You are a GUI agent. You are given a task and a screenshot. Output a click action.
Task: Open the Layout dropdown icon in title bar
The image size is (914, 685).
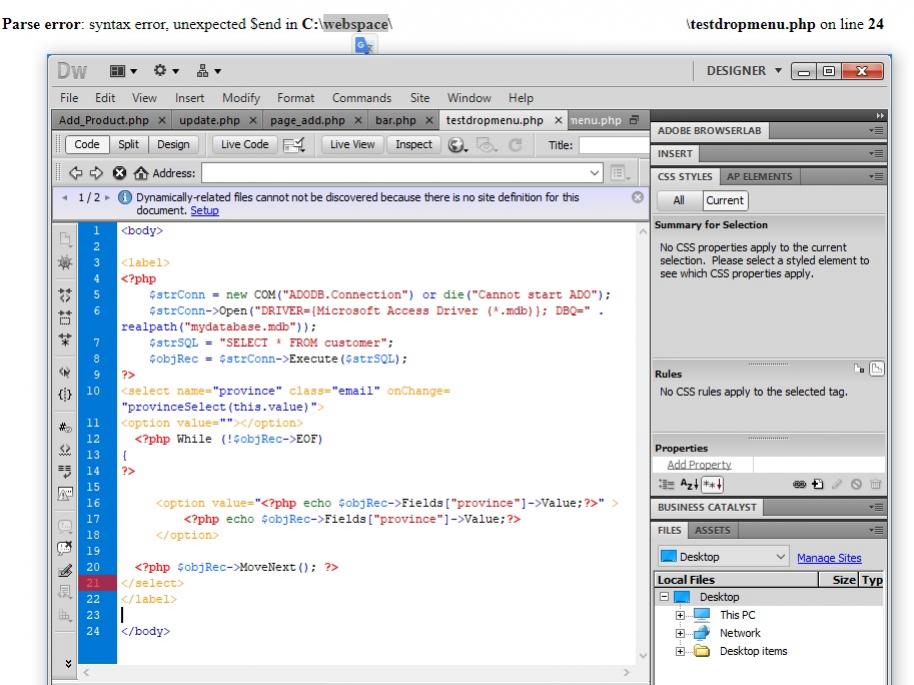pyautogui.click(x=123, y=71)
